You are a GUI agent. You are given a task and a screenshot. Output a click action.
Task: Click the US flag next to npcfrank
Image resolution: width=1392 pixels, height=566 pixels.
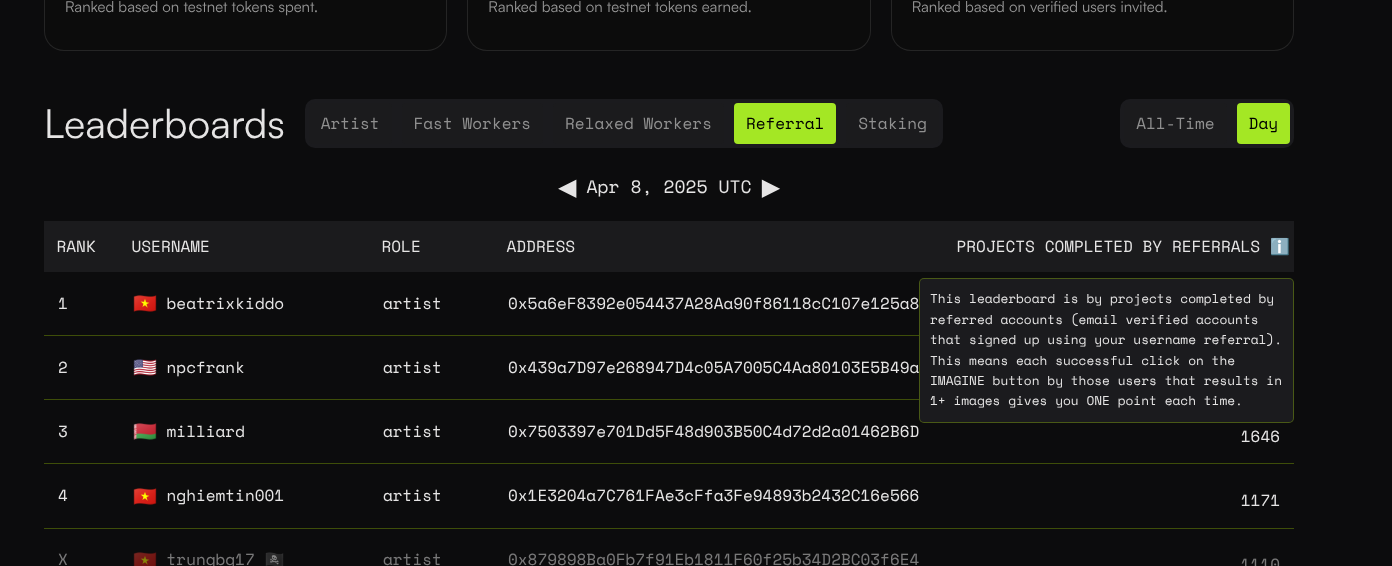pos(145,368)
